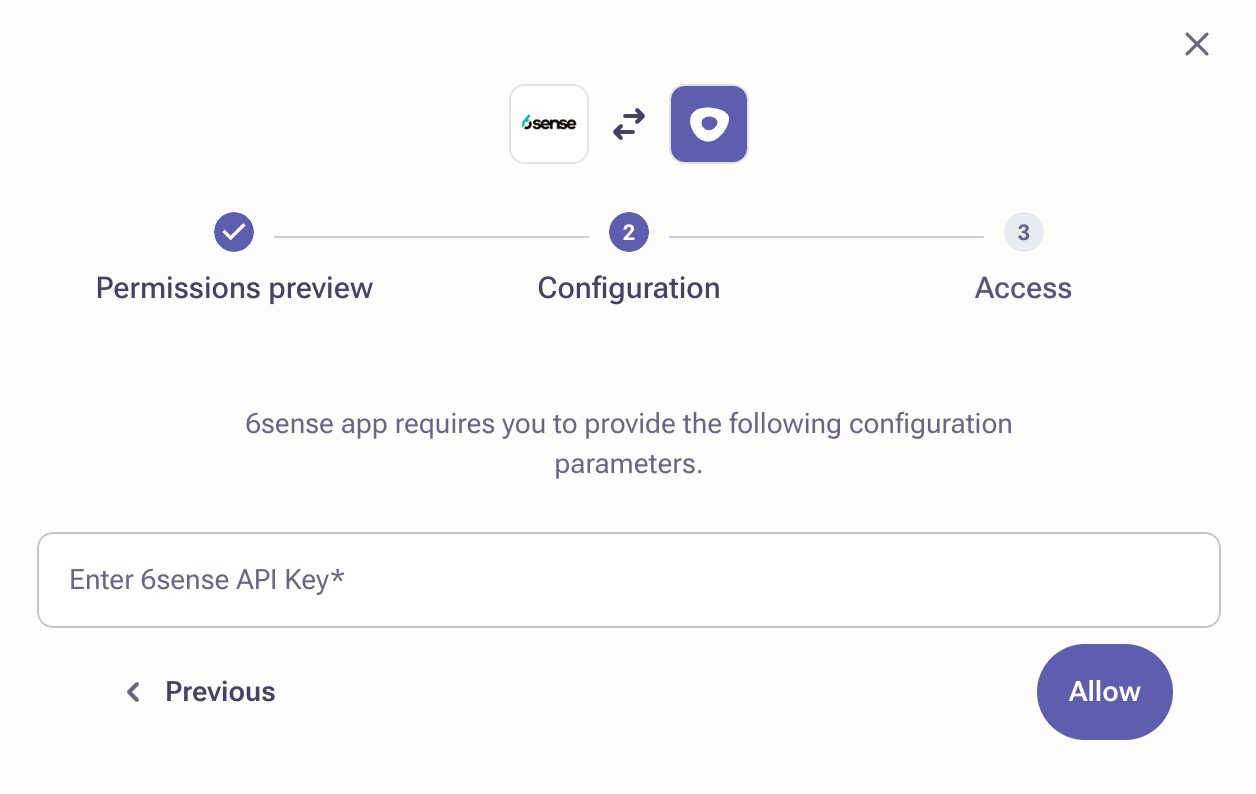Select the completed checkmark step circle

click(234, 232)
